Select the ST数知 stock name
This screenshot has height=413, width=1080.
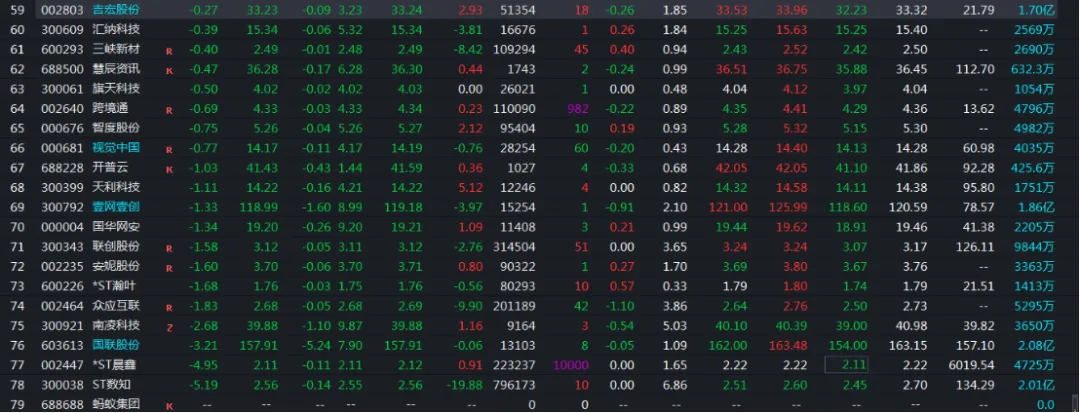[x=112, y=384]
